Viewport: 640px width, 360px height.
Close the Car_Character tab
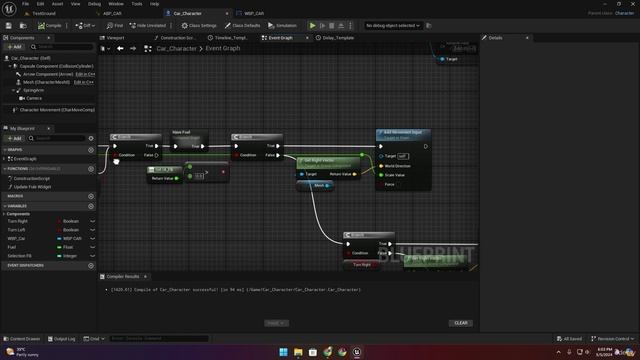(x=227, y=13)
